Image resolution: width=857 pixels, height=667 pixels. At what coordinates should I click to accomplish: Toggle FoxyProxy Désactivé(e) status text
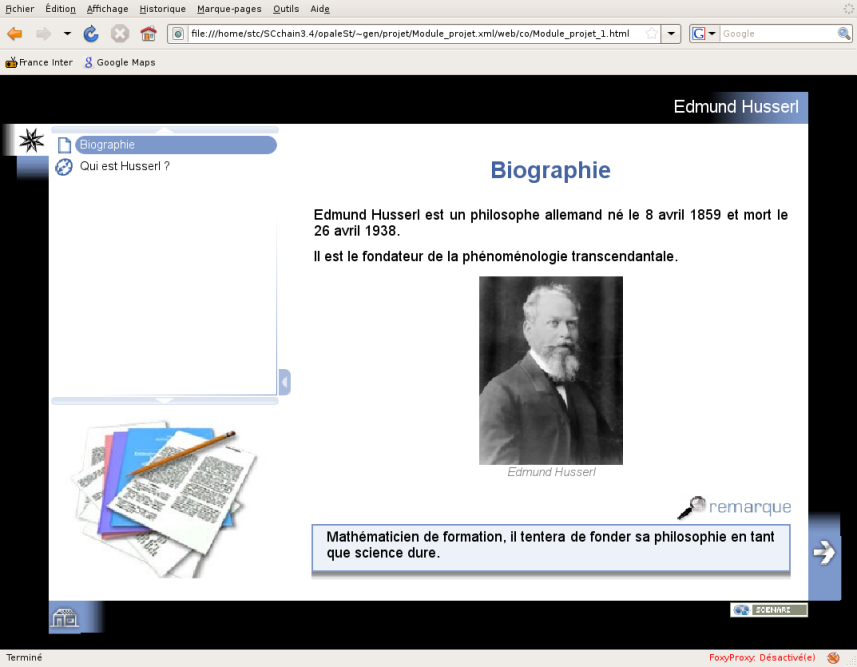(762, 658)
